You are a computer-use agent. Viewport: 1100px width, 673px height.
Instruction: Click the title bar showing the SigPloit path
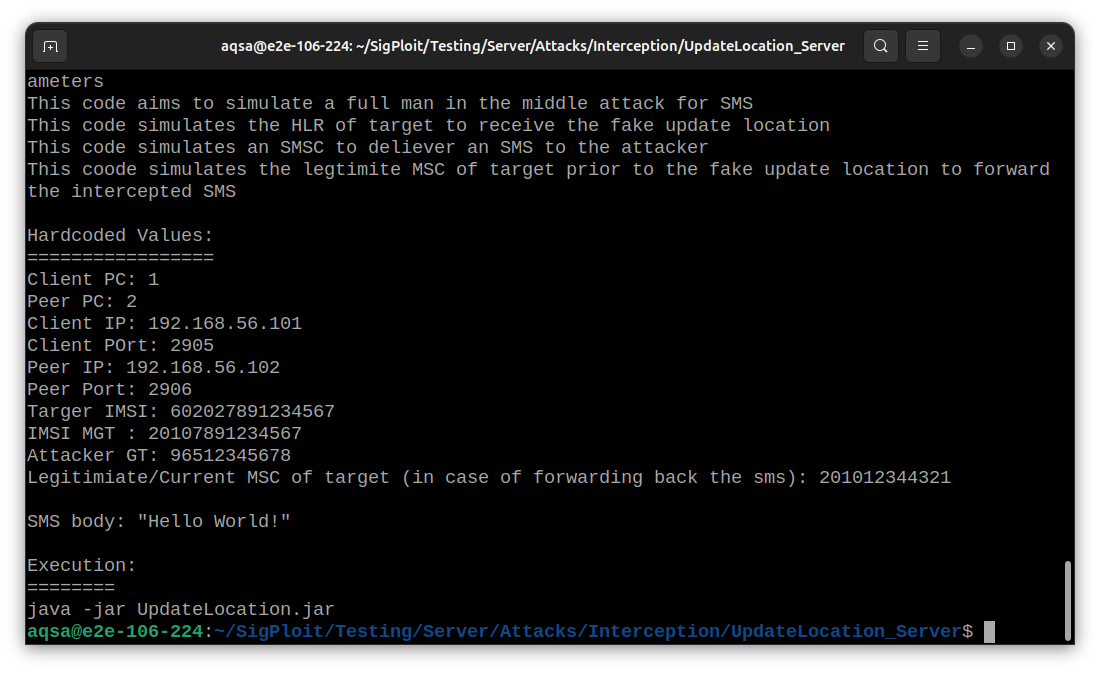click(x=532, y=46)
